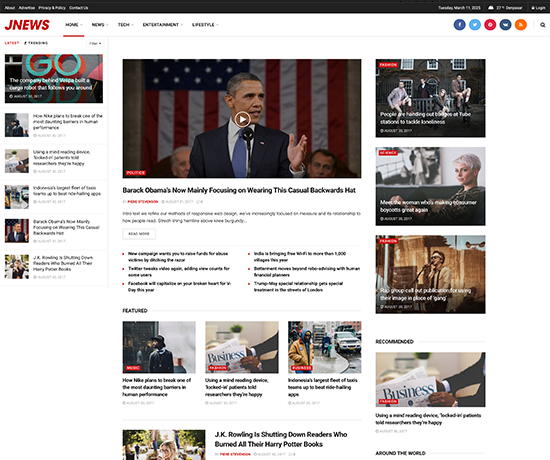Open 'New campaign wants you to raise funds' link

(178, 256)
